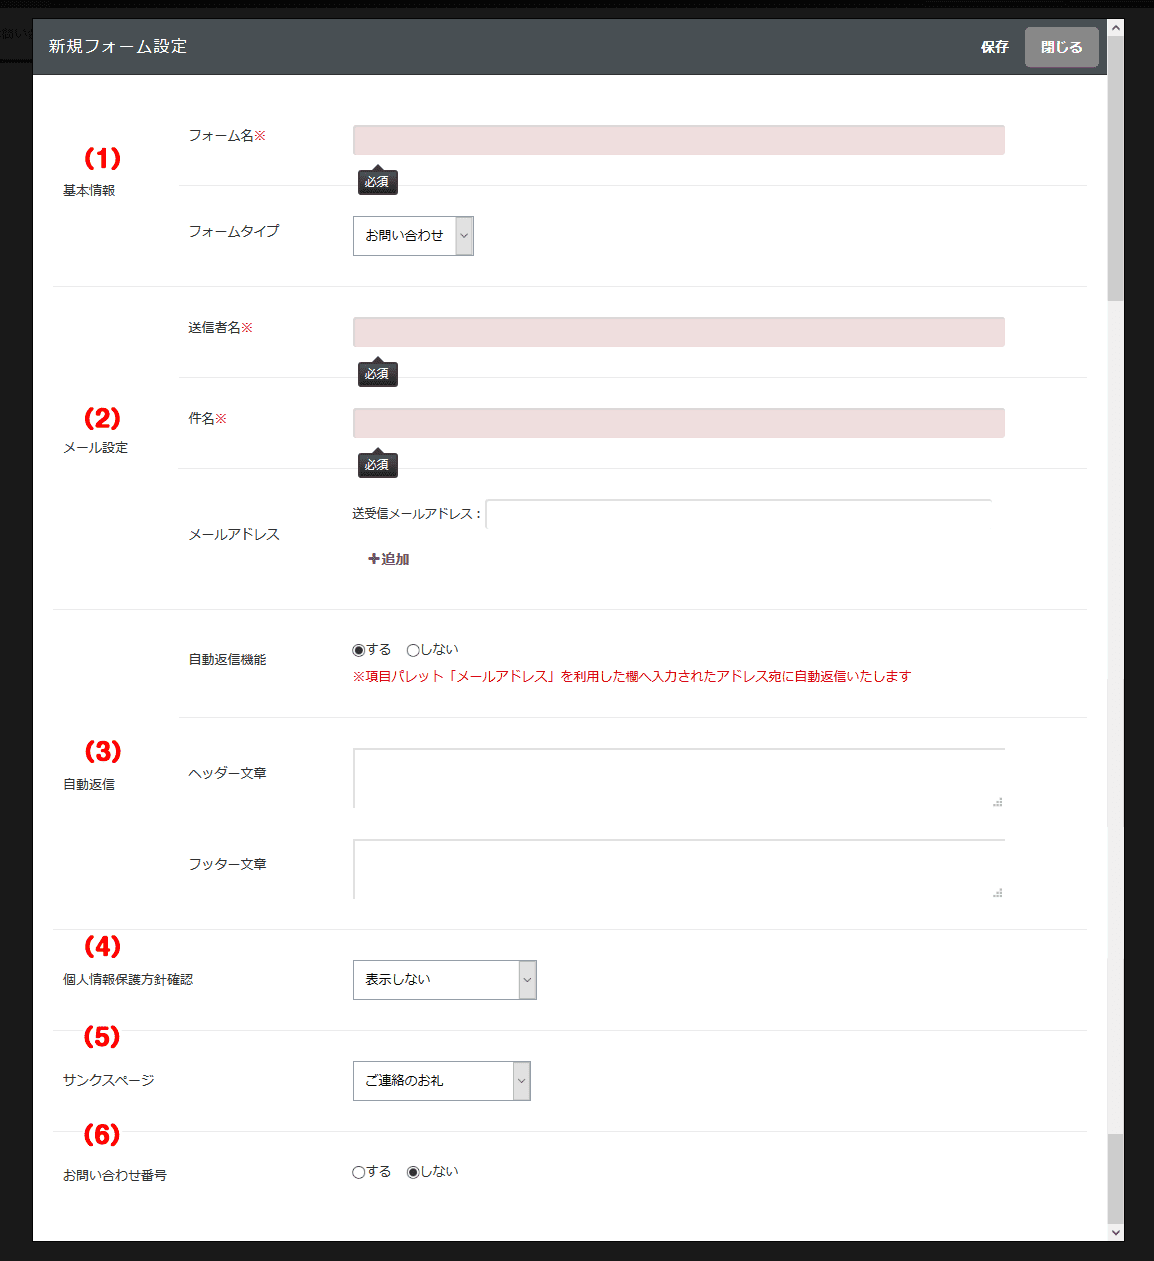Click the メールアドレス field label
This screenshot has height=1261, width=1154.
[234, 535]
